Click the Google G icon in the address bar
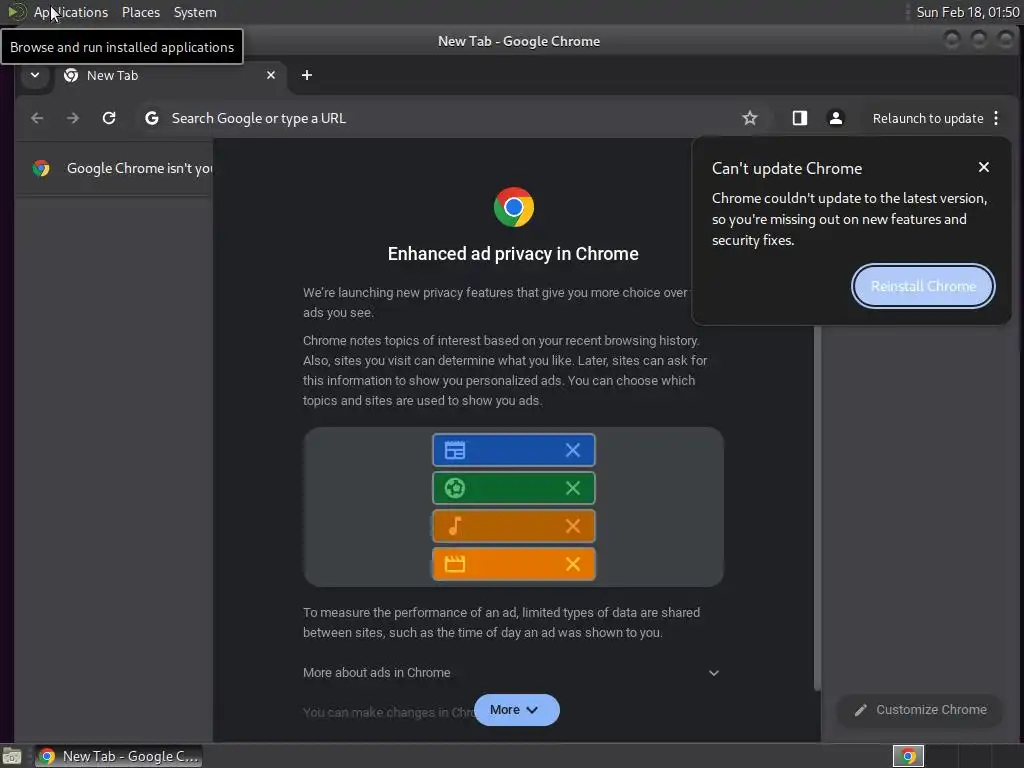1024x768 pixels. tap(152, 118)
